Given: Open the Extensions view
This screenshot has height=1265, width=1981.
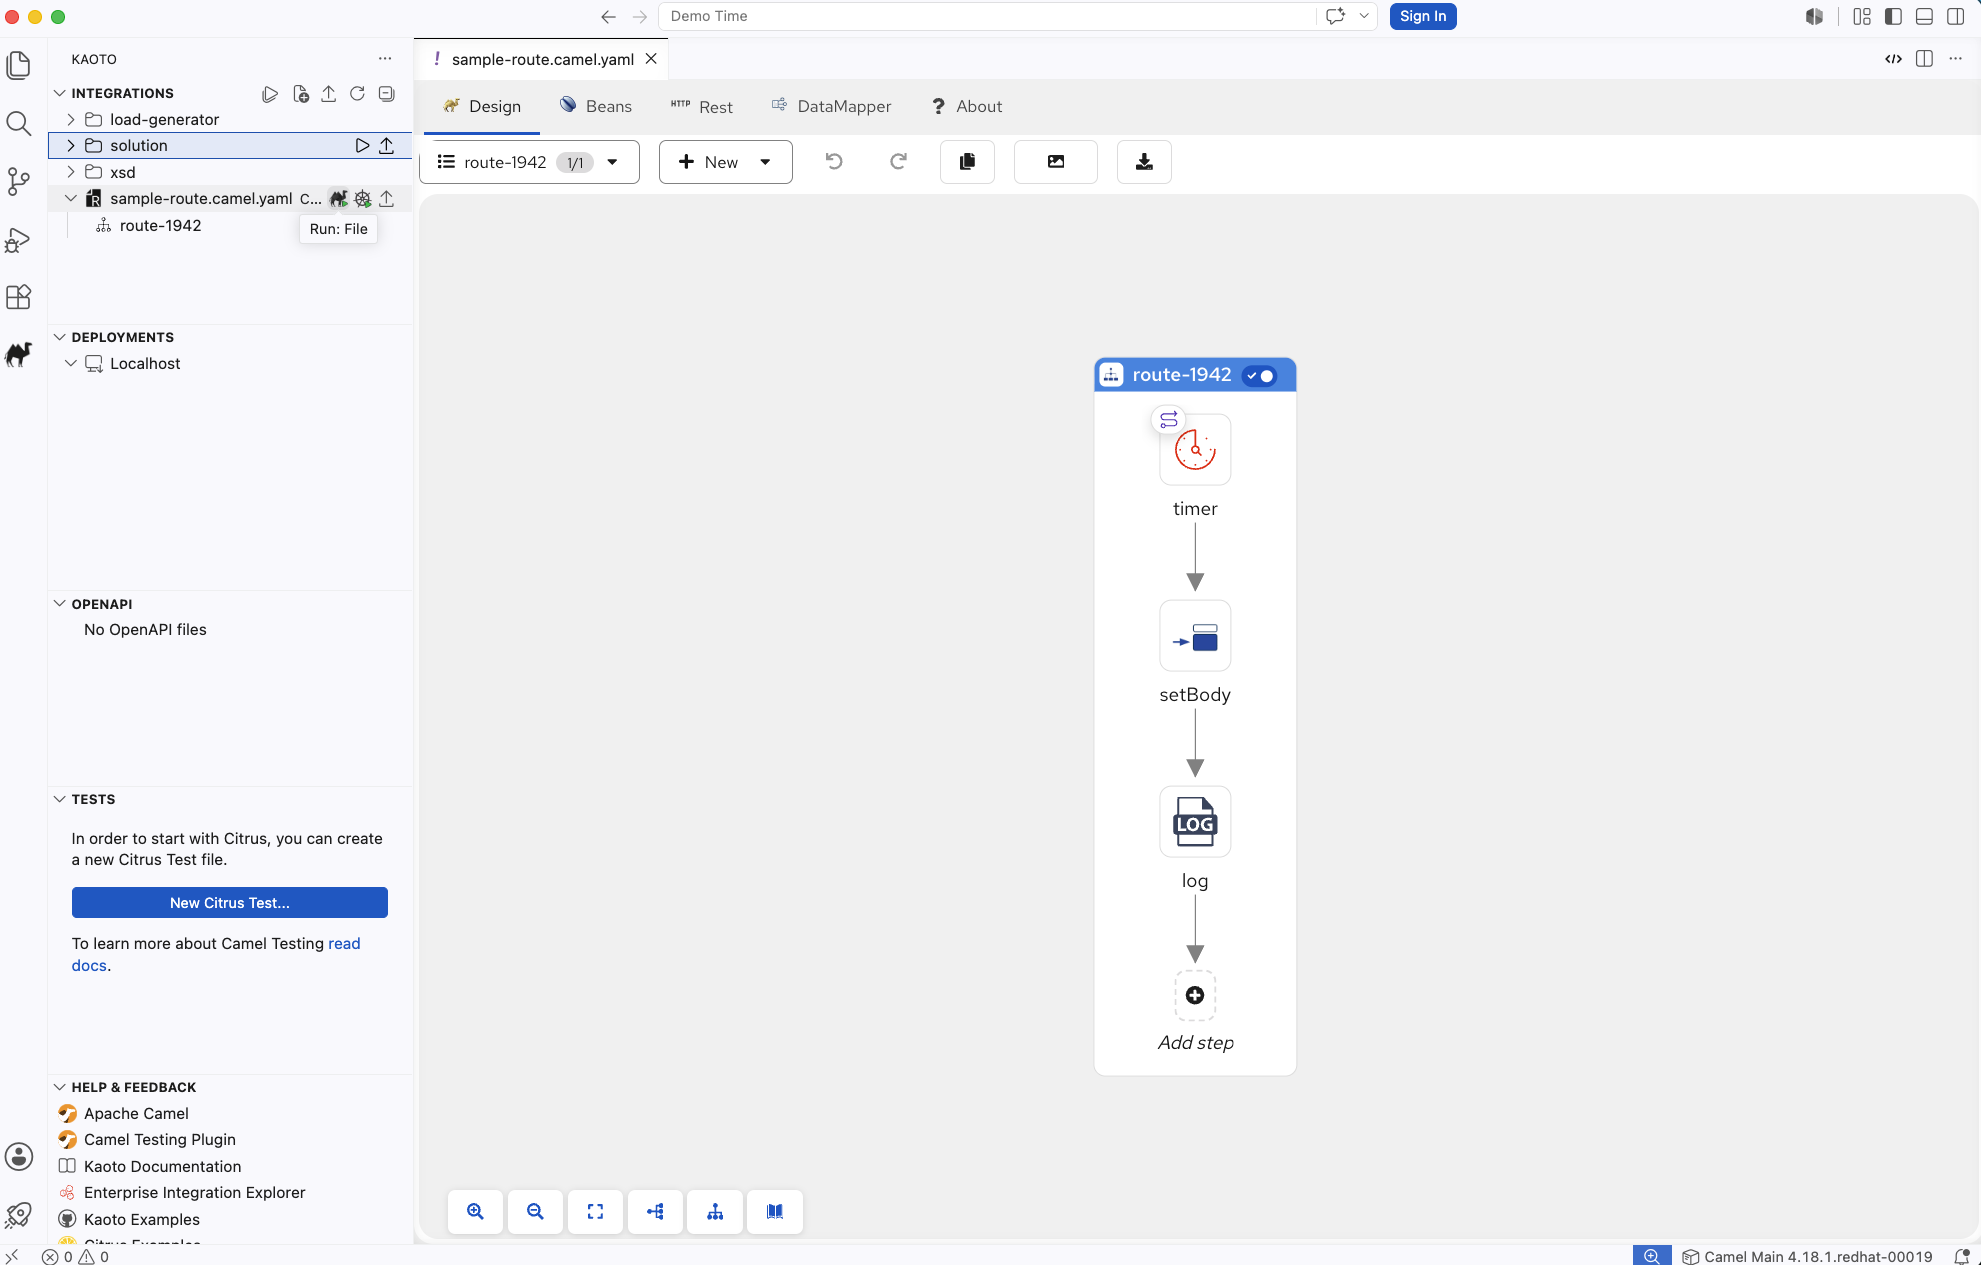Looking at the screenshot, I should click(19, 297).
